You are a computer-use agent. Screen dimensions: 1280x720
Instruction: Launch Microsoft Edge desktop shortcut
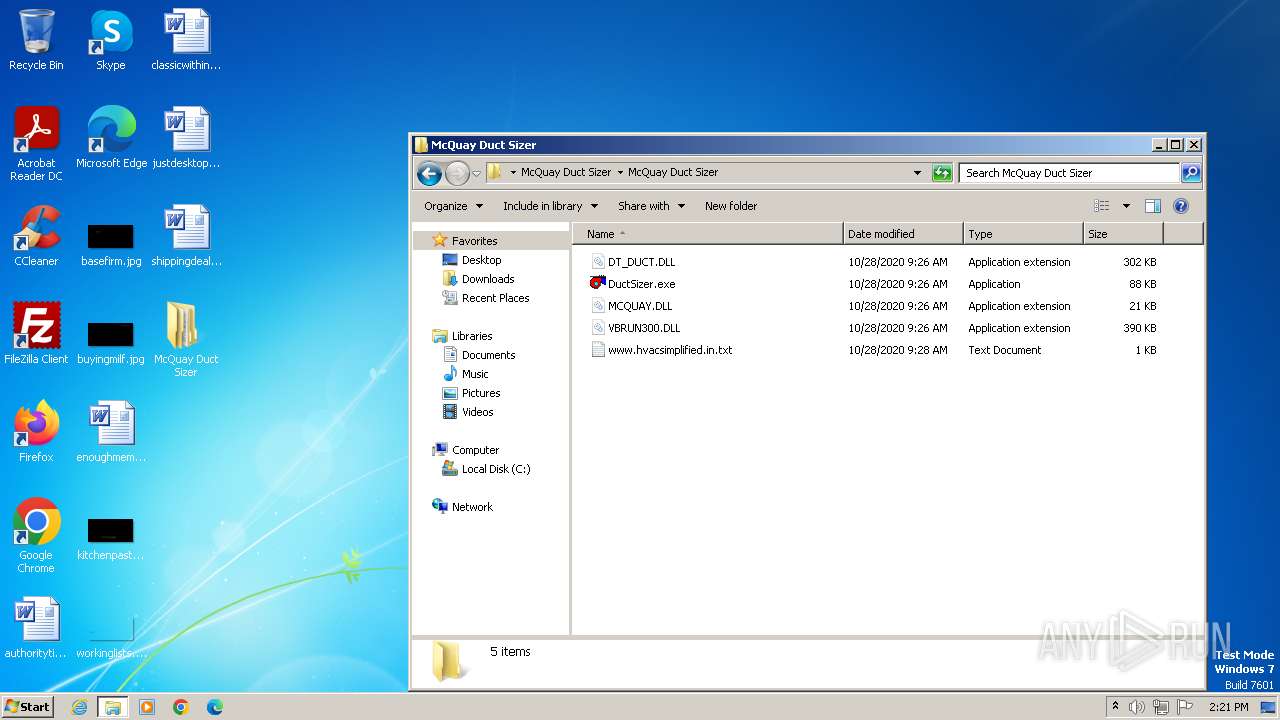click(x=111, y=138)
